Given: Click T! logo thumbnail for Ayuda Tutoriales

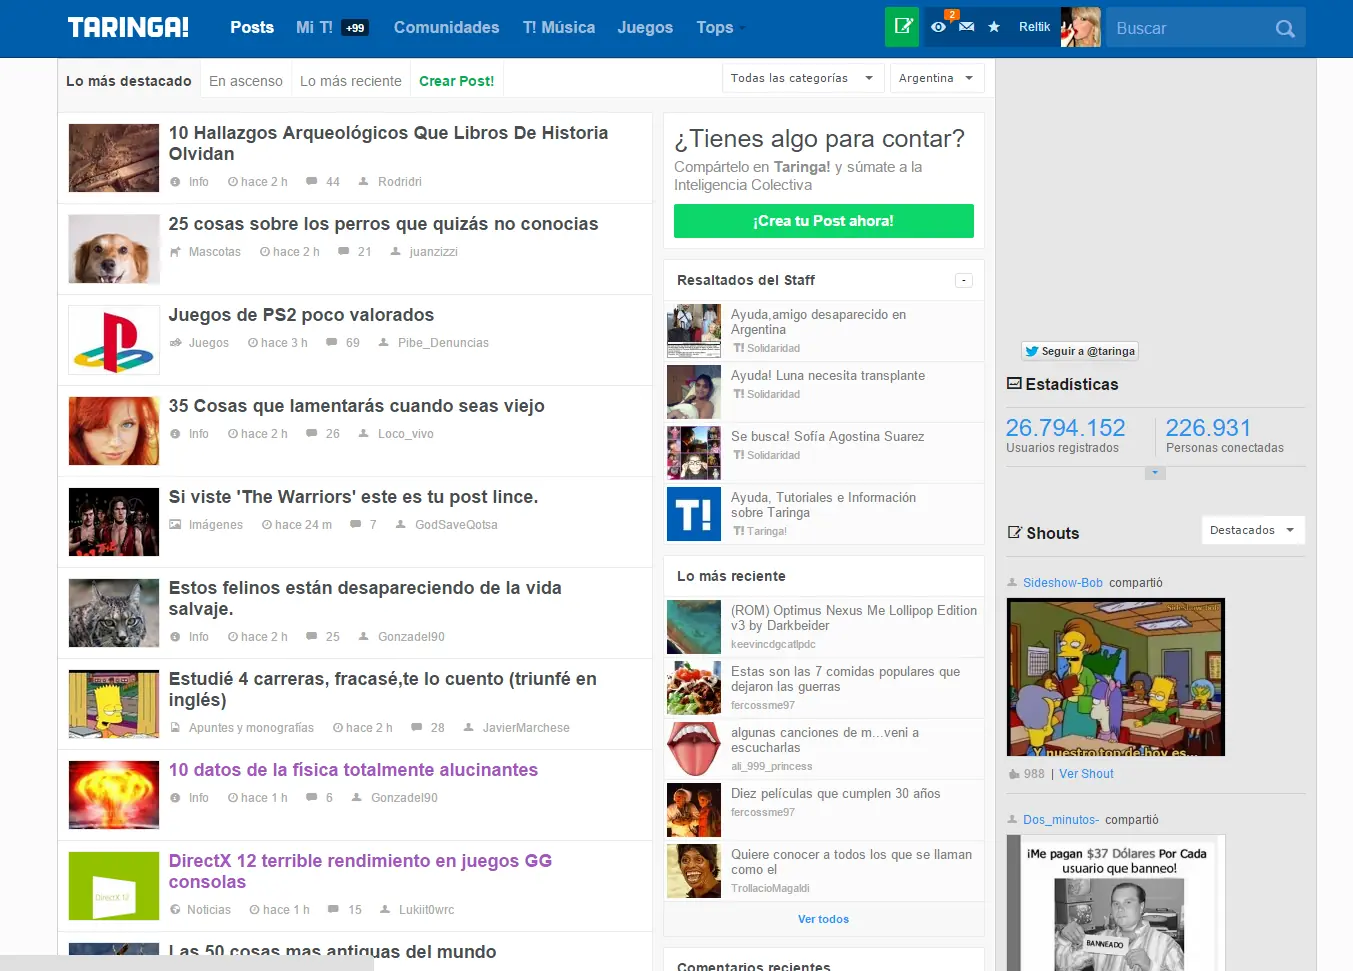Looking at the screenshot, I should pyautogui.click(x=694, y=514).
